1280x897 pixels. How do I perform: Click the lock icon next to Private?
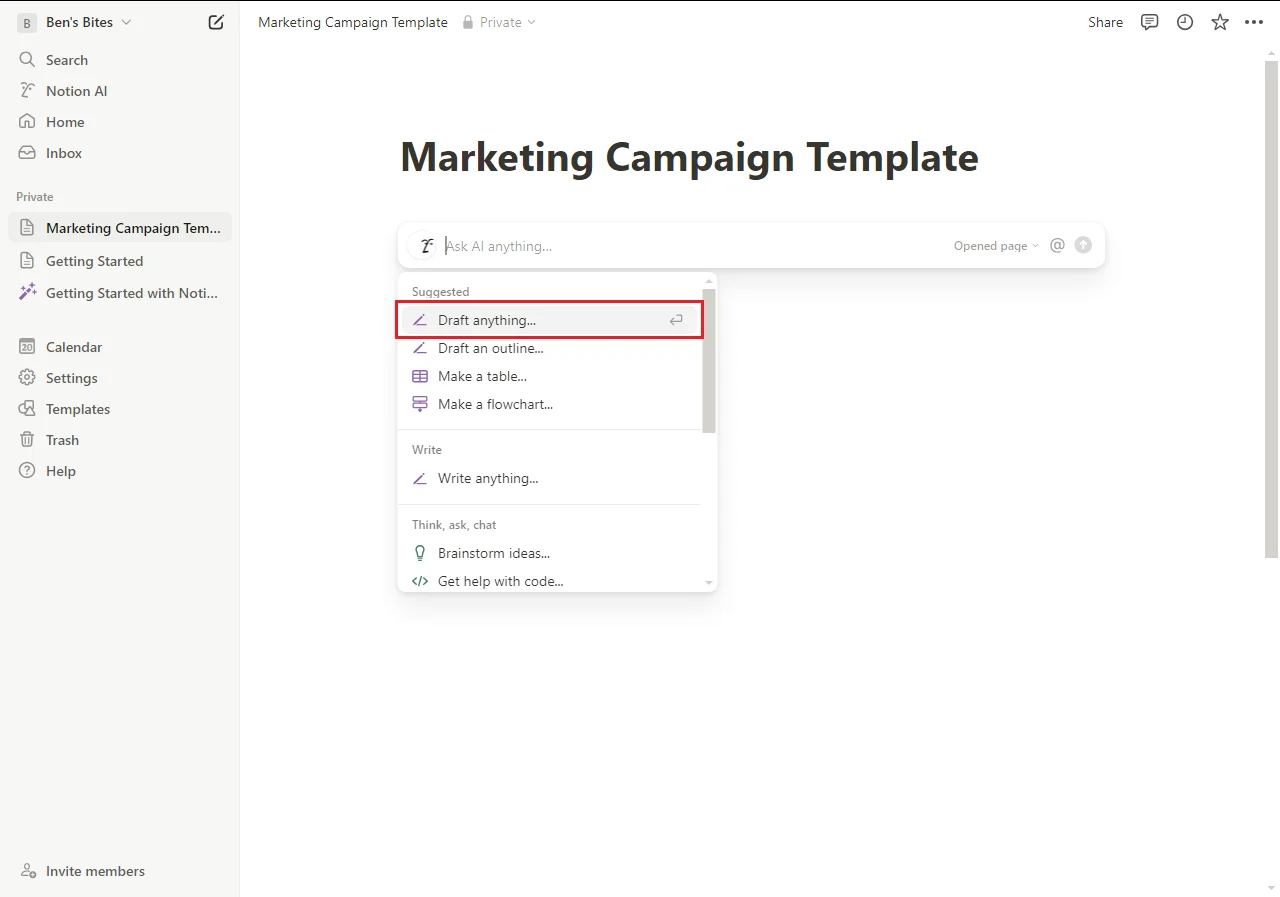[468, 22]
